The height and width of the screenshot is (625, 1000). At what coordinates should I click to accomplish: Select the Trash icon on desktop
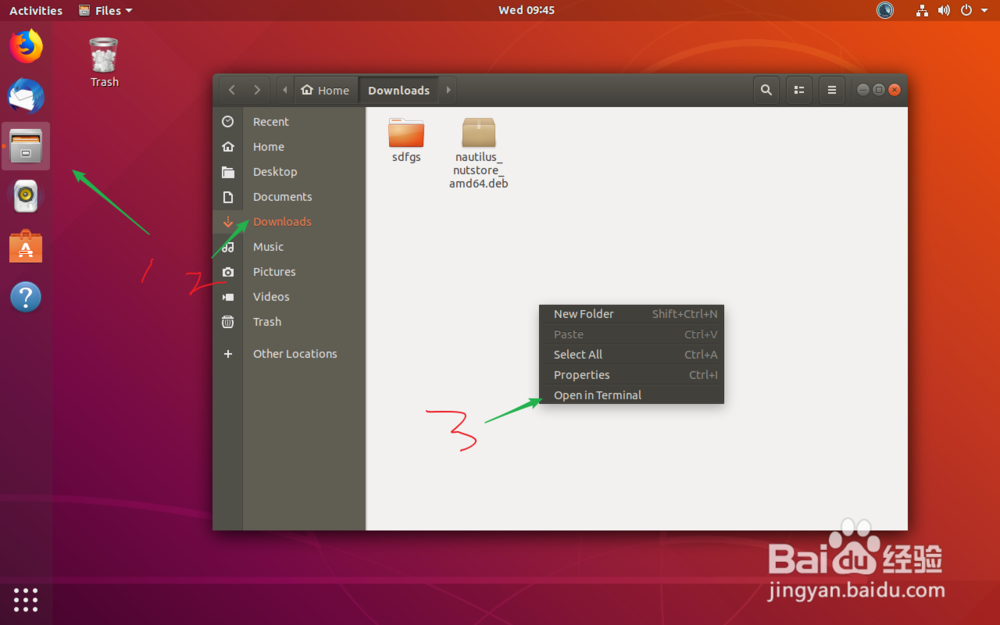tap(104, 62)
